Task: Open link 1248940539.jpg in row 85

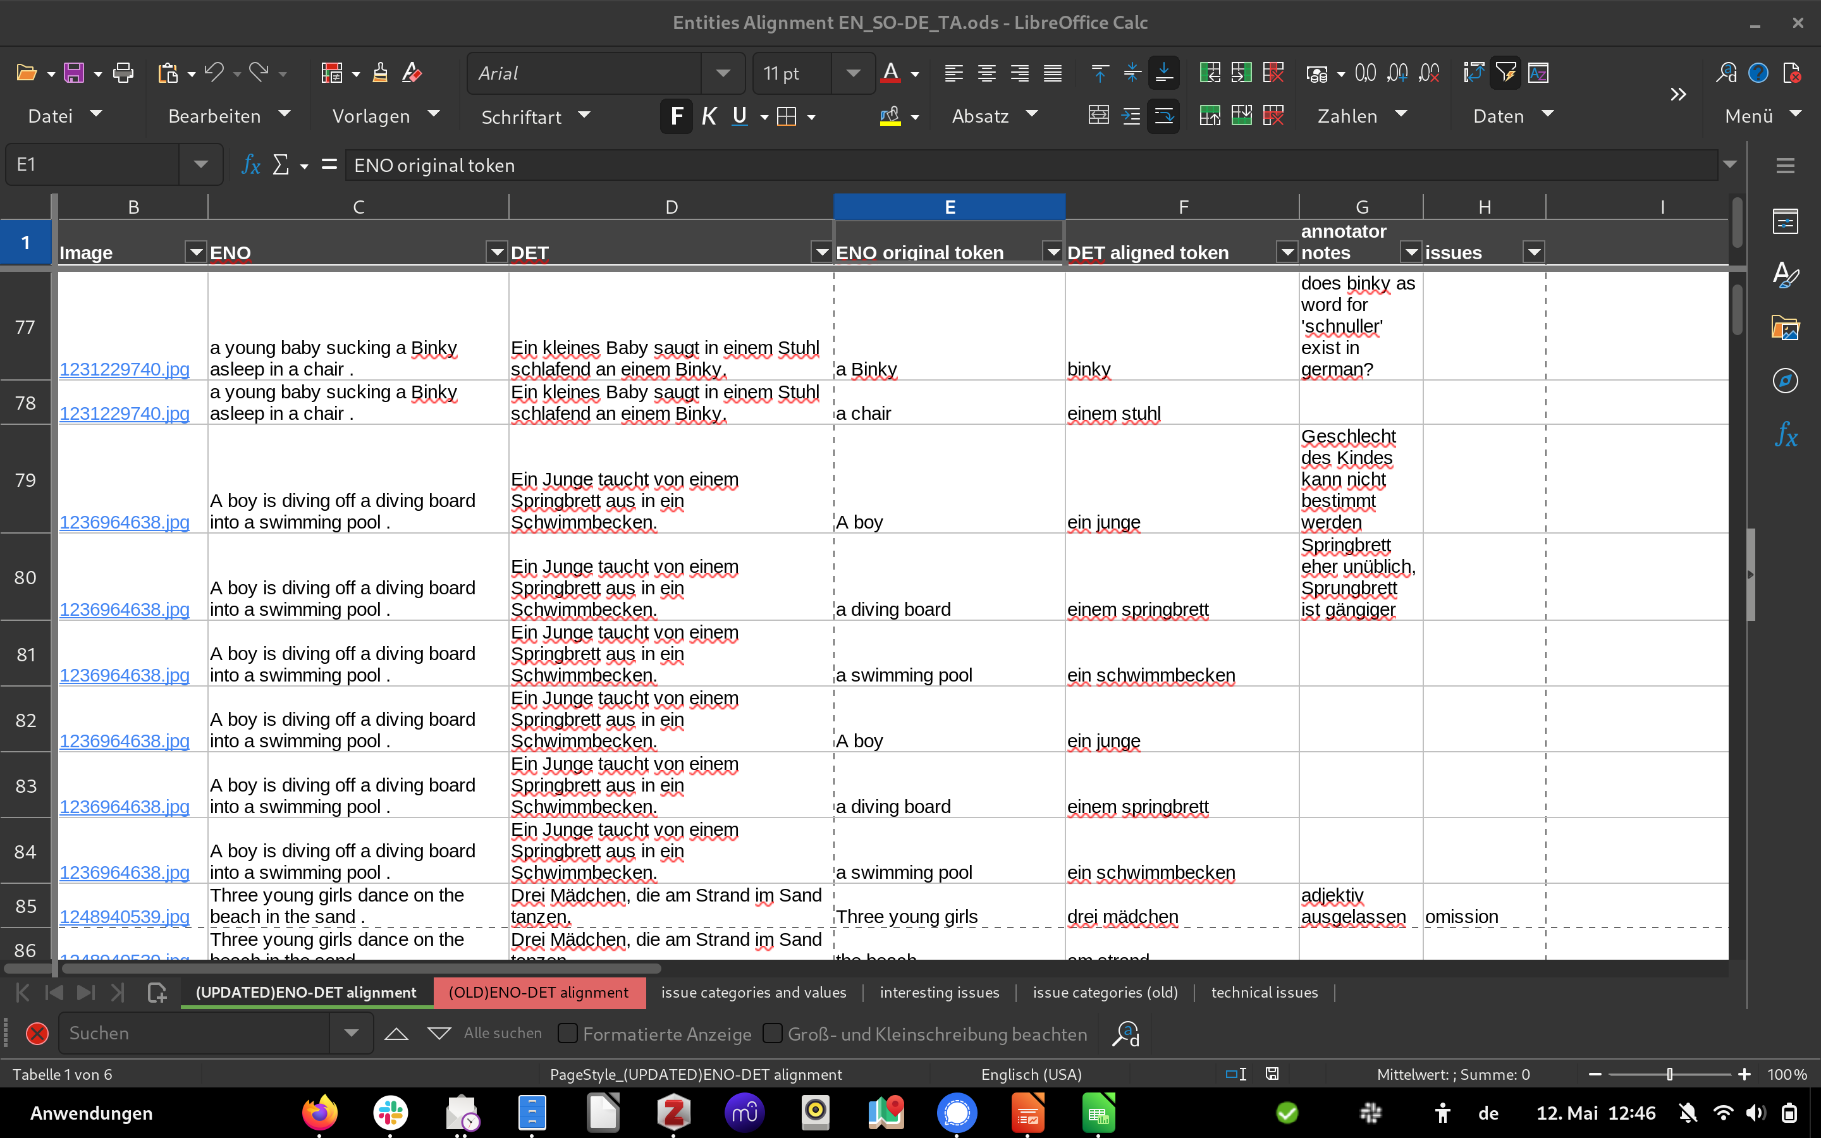Action: coord(124,917)
